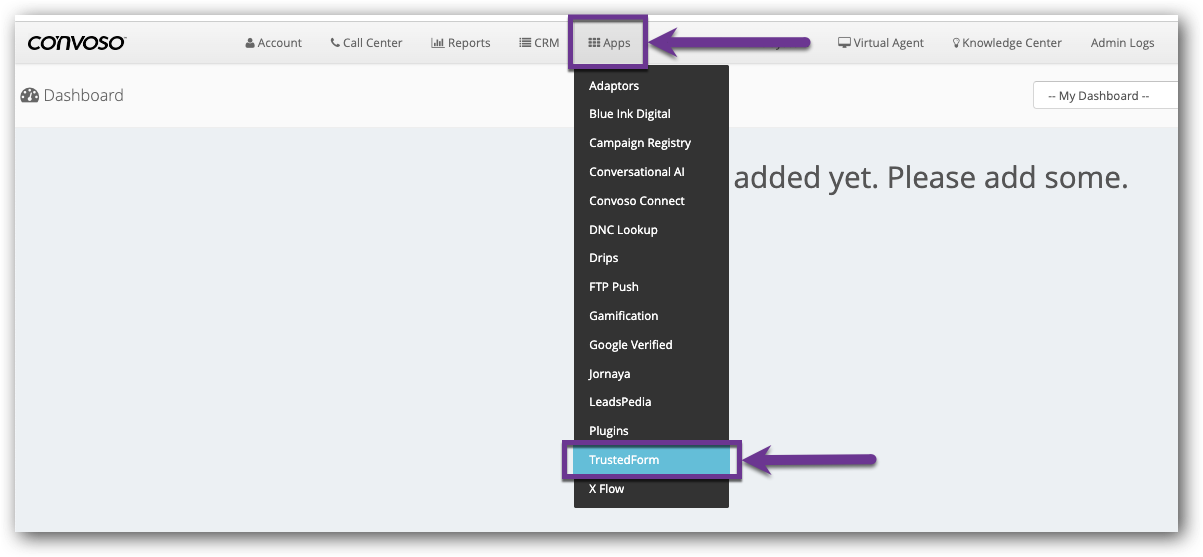Click the Convoso logo
Image resolution: width=1203 pixels, height=557 pixels.
[77, 43]
